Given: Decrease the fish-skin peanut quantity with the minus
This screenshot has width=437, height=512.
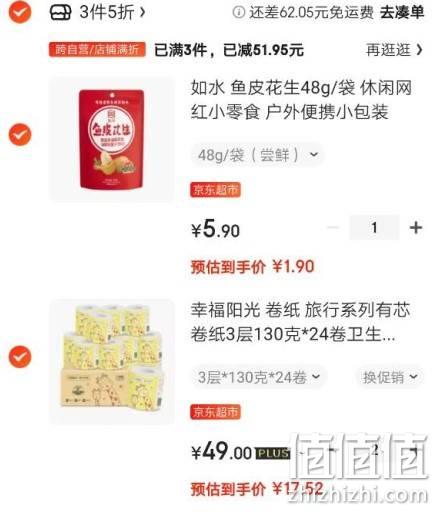Looking at the screenshot, I should point(332,228).
